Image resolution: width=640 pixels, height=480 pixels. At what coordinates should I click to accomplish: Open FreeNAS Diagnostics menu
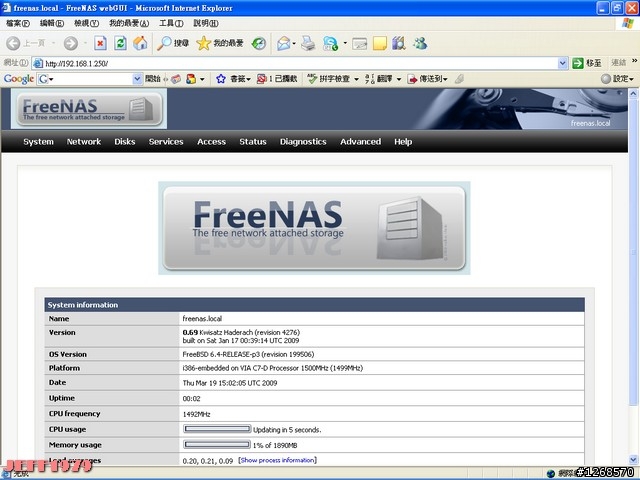(303, 142)
